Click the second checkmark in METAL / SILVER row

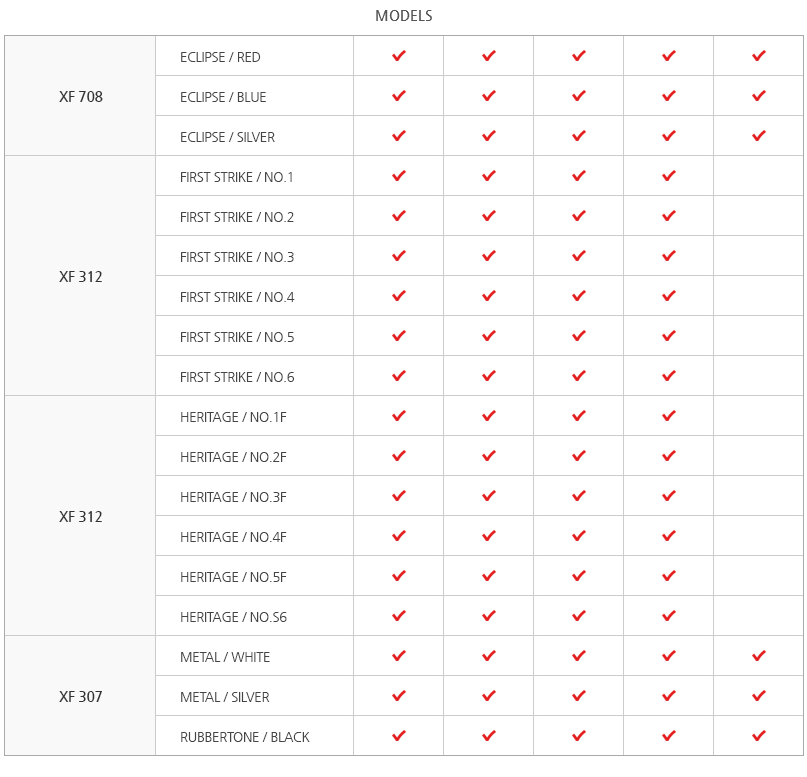488,696
